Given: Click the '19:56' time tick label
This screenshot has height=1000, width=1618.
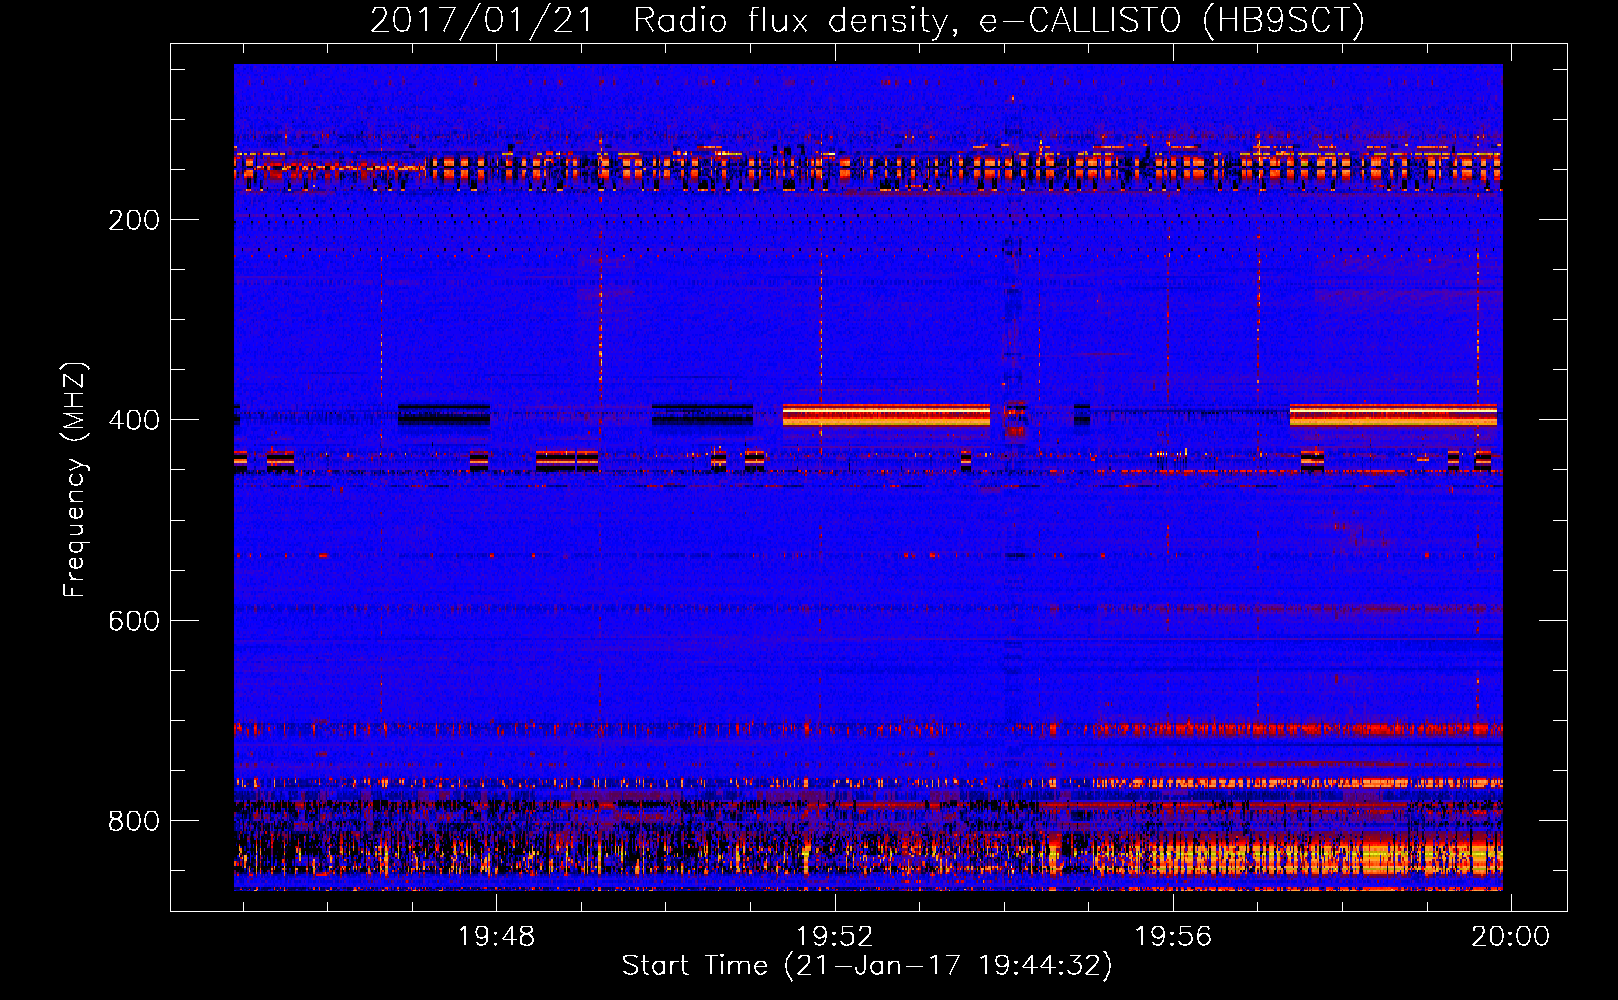Looking at the screenshot, I should pos(1173,937).
